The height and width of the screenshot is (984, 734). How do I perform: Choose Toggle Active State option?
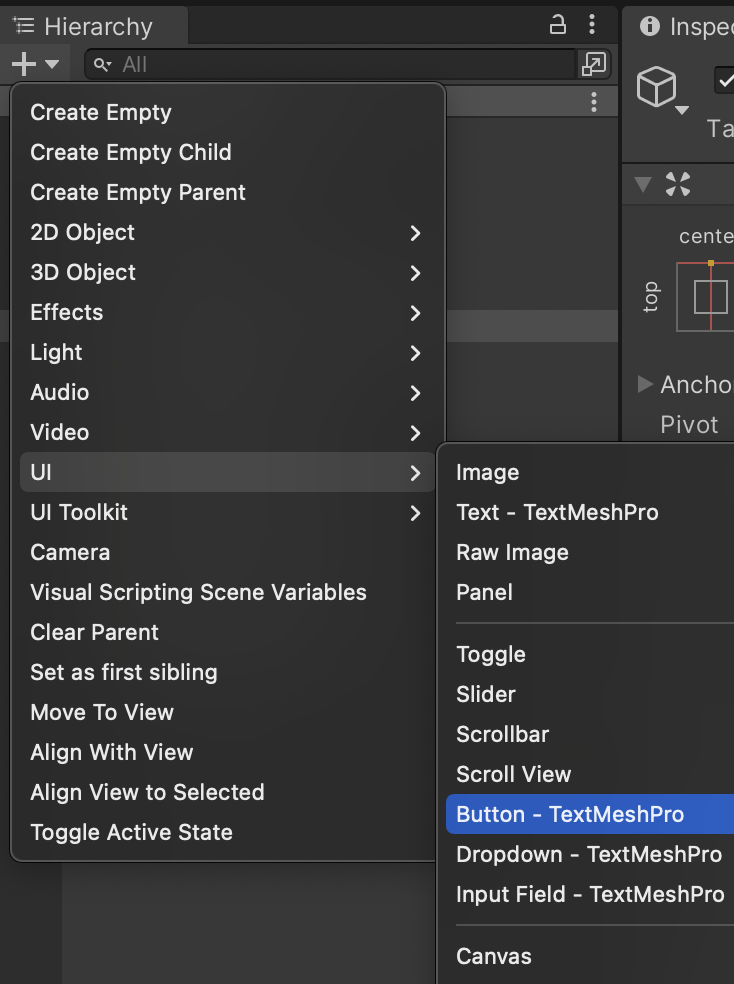[x=131, y=832]
